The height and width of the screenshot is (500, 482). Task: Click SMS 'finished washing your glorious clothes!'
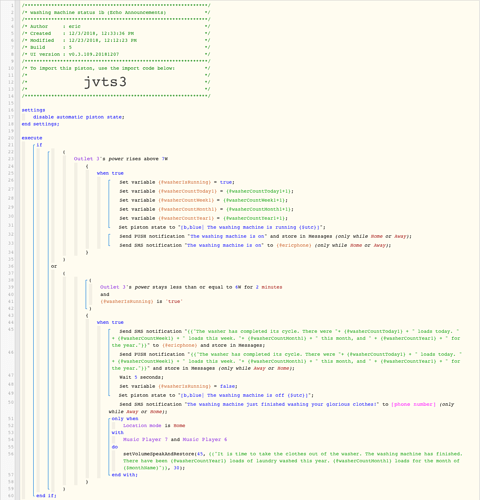pyautogui.click(x=282, y=408)
